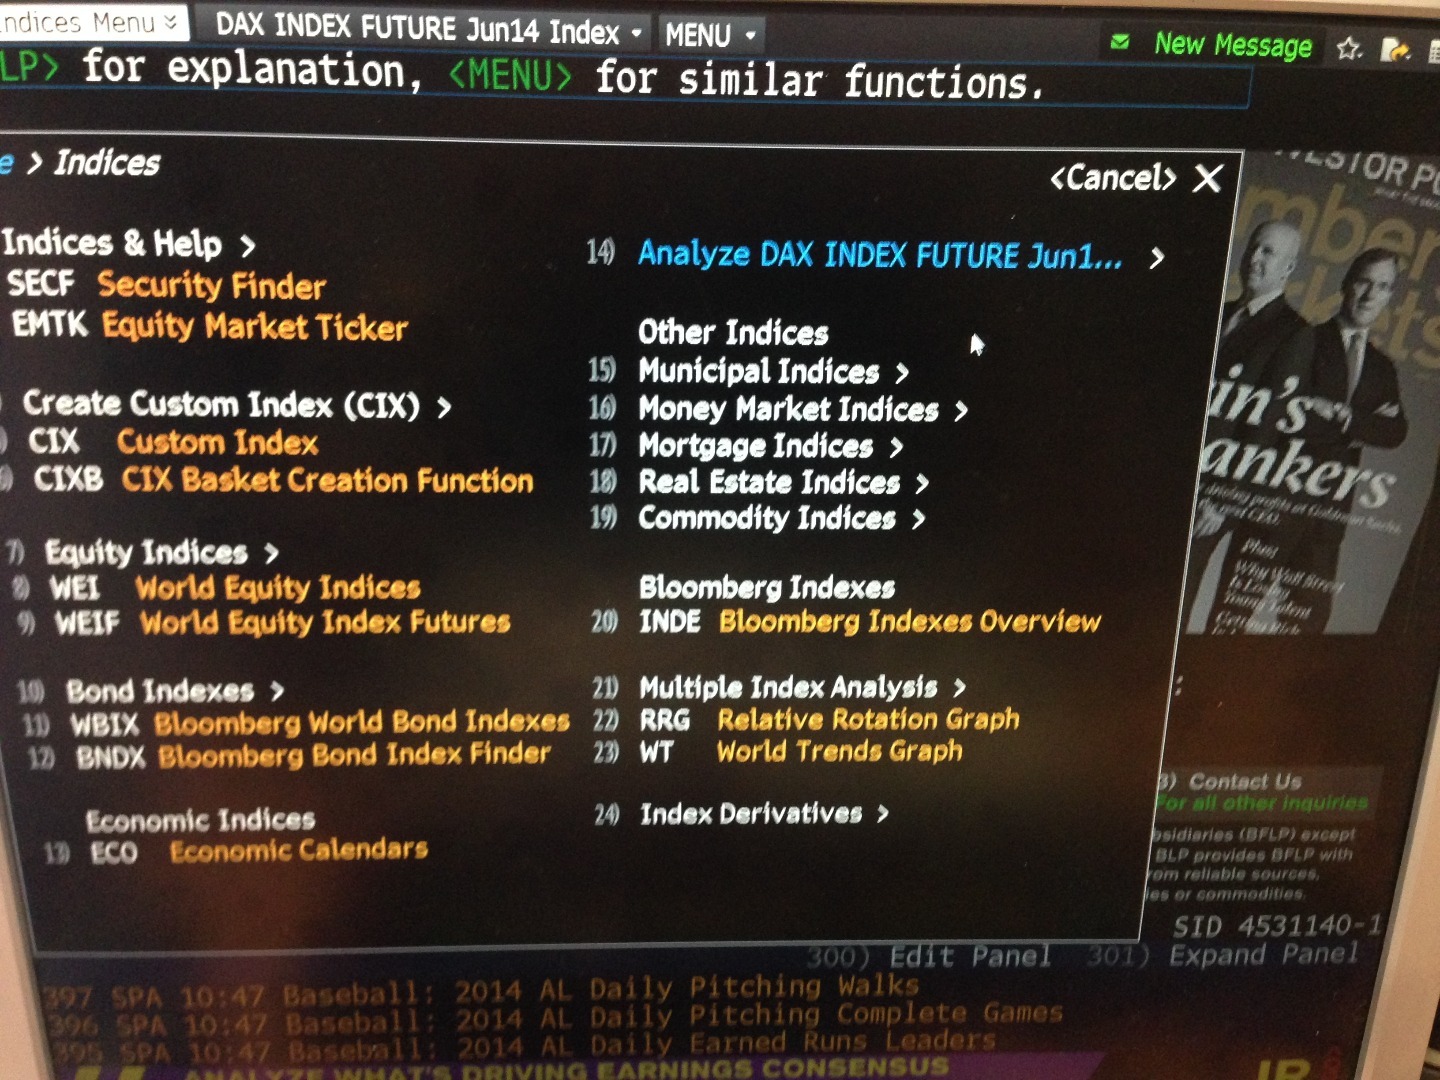
Task: Open BNDX Bloomberg Bond Index Finder
Action: click(313, 755)
